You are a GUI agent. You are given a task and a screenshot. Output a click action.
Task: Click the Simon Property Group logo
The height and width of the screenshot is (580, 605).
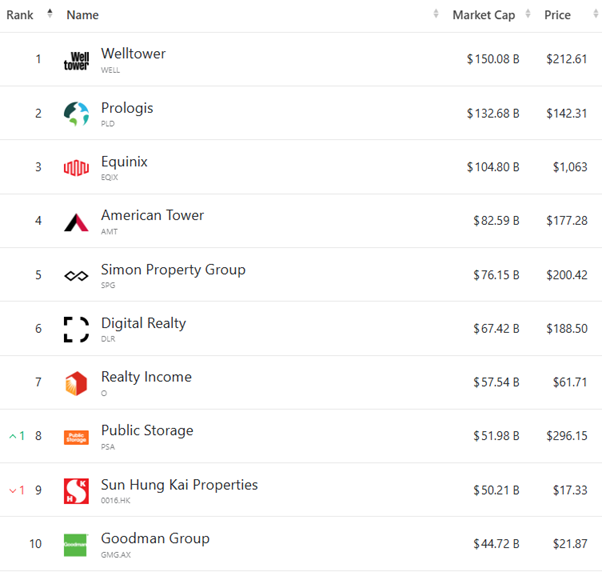(x=76, y=276)
